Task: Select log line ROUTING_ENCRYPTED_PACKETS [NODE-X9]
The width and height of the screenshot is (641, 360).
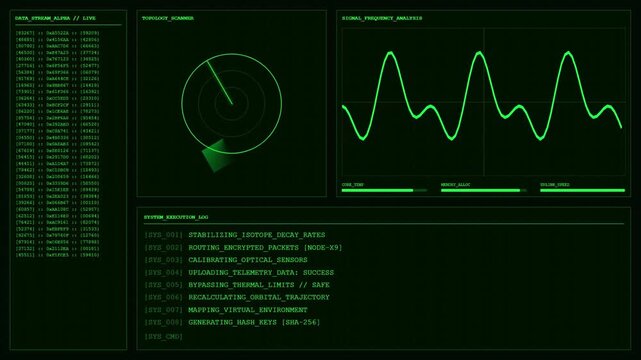Action: tap(265, 248)
